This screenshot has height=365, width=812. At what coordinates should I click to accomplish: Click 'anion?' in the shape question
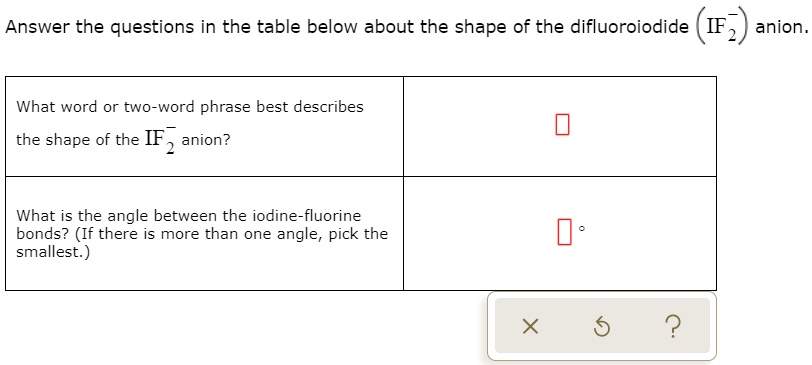[206, 140]
